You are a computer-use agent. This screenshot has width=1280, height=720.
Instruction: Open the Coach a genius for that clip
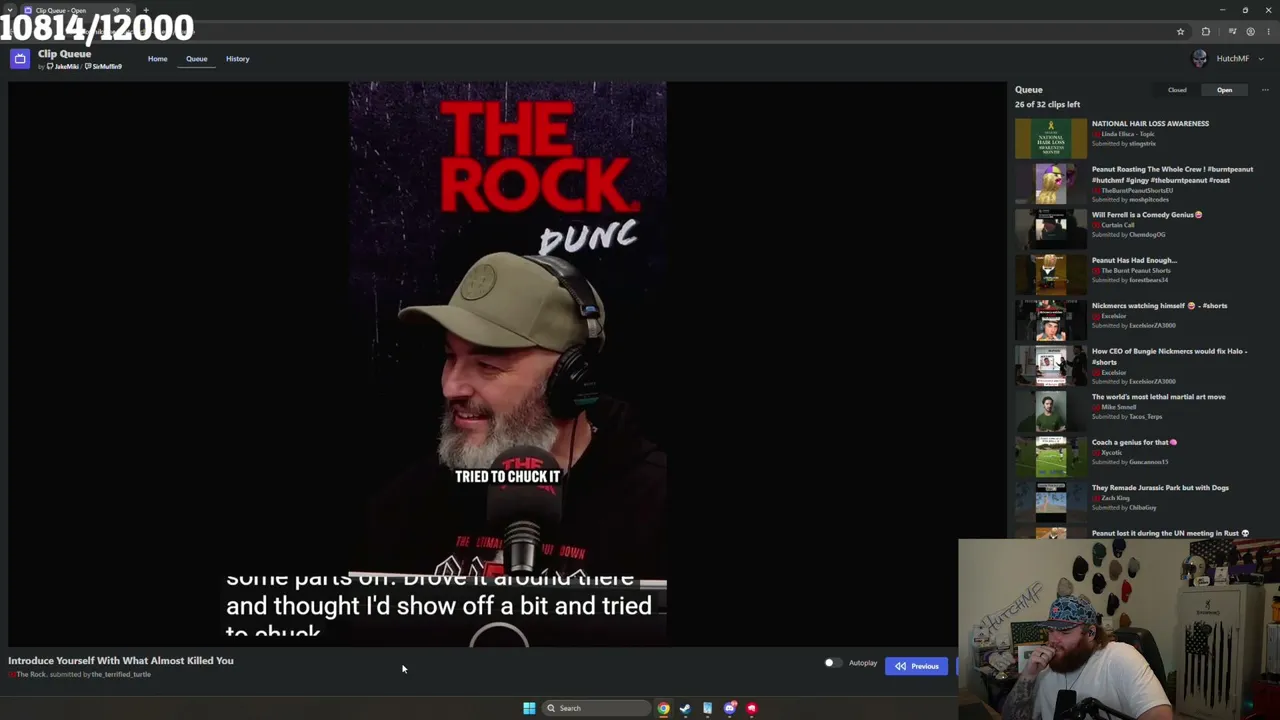tap(1134, 442)
